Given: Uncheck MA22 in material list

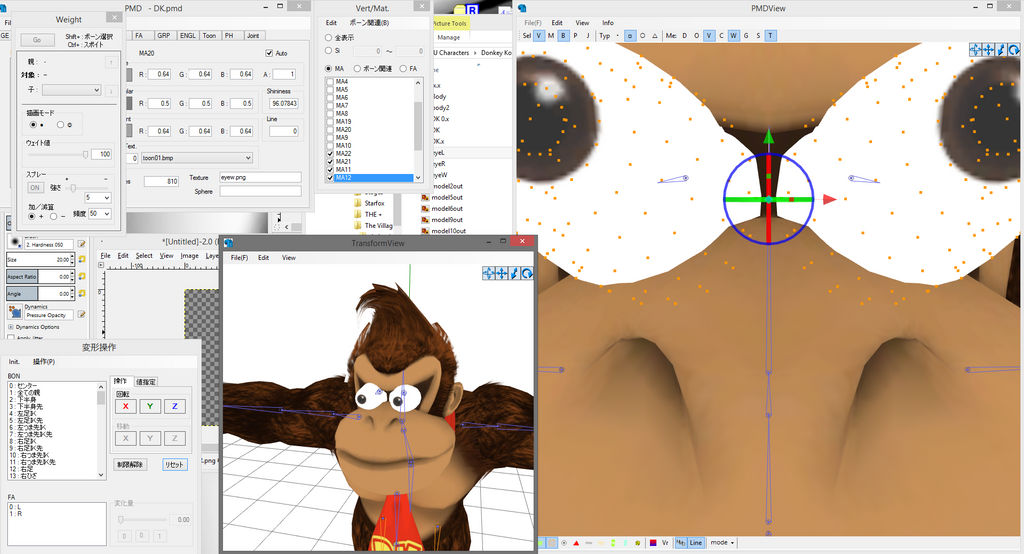Looking at the screenshot, I should [330, 154].
